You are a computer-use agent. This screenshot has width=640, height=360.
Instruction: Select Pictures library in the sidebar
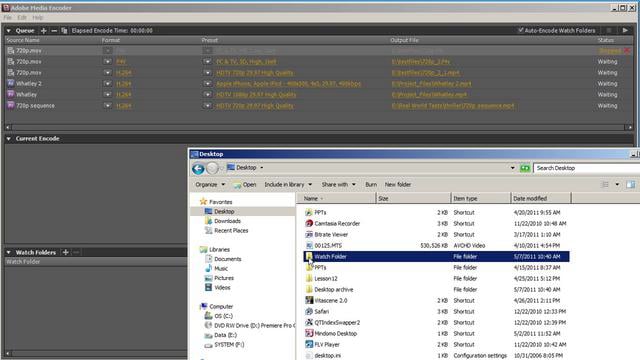coord(224,278)
